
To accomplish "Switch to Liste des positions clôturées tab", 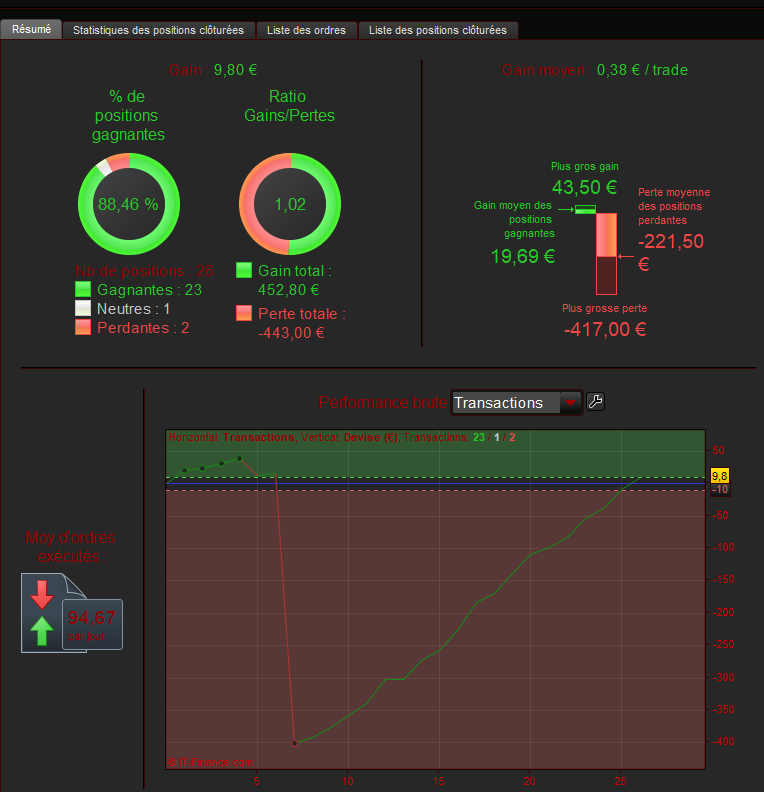I will 438,30.
